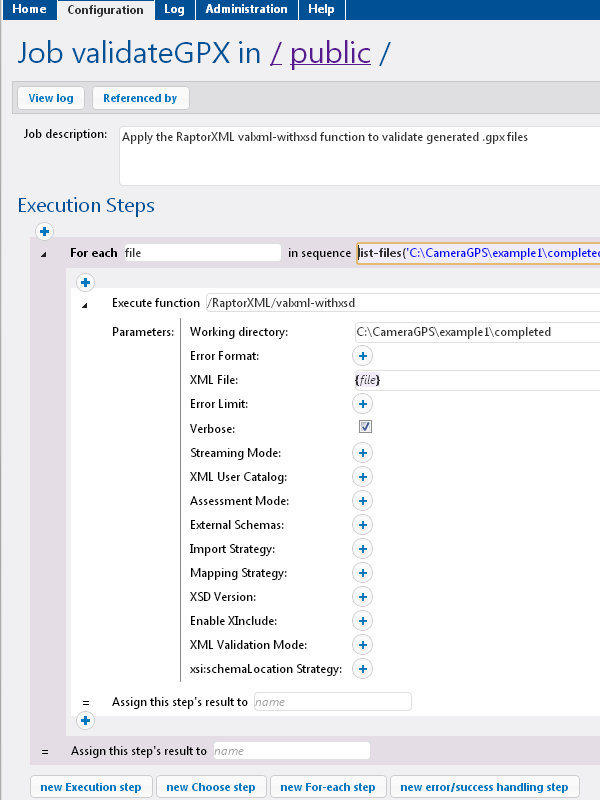The height and width of the screenshot is (800, 600).
Task: Click the Working directory input field
Action: click(476, 332)
